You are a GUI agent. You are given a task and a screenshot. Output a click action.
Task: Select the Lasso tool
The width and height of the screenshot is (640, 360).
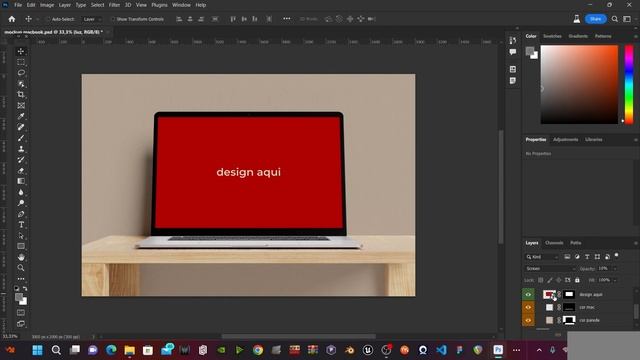point(21,73)
